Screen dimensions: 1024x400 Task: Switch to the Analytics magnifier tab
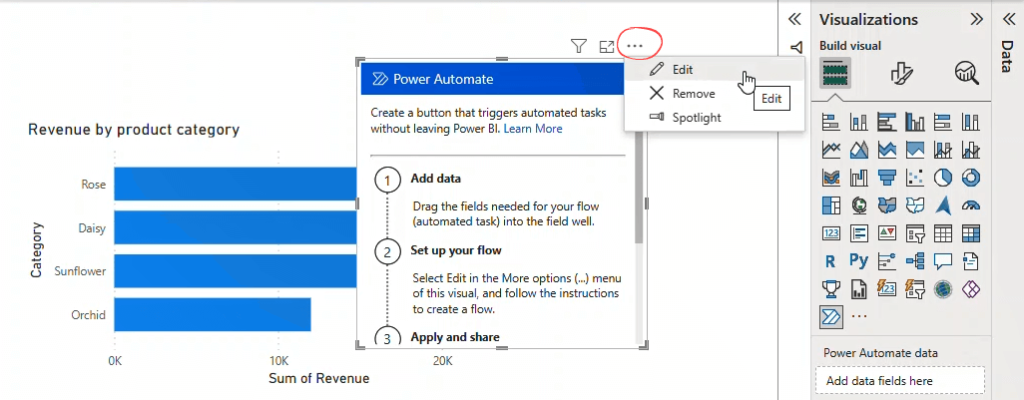[967, 73]
